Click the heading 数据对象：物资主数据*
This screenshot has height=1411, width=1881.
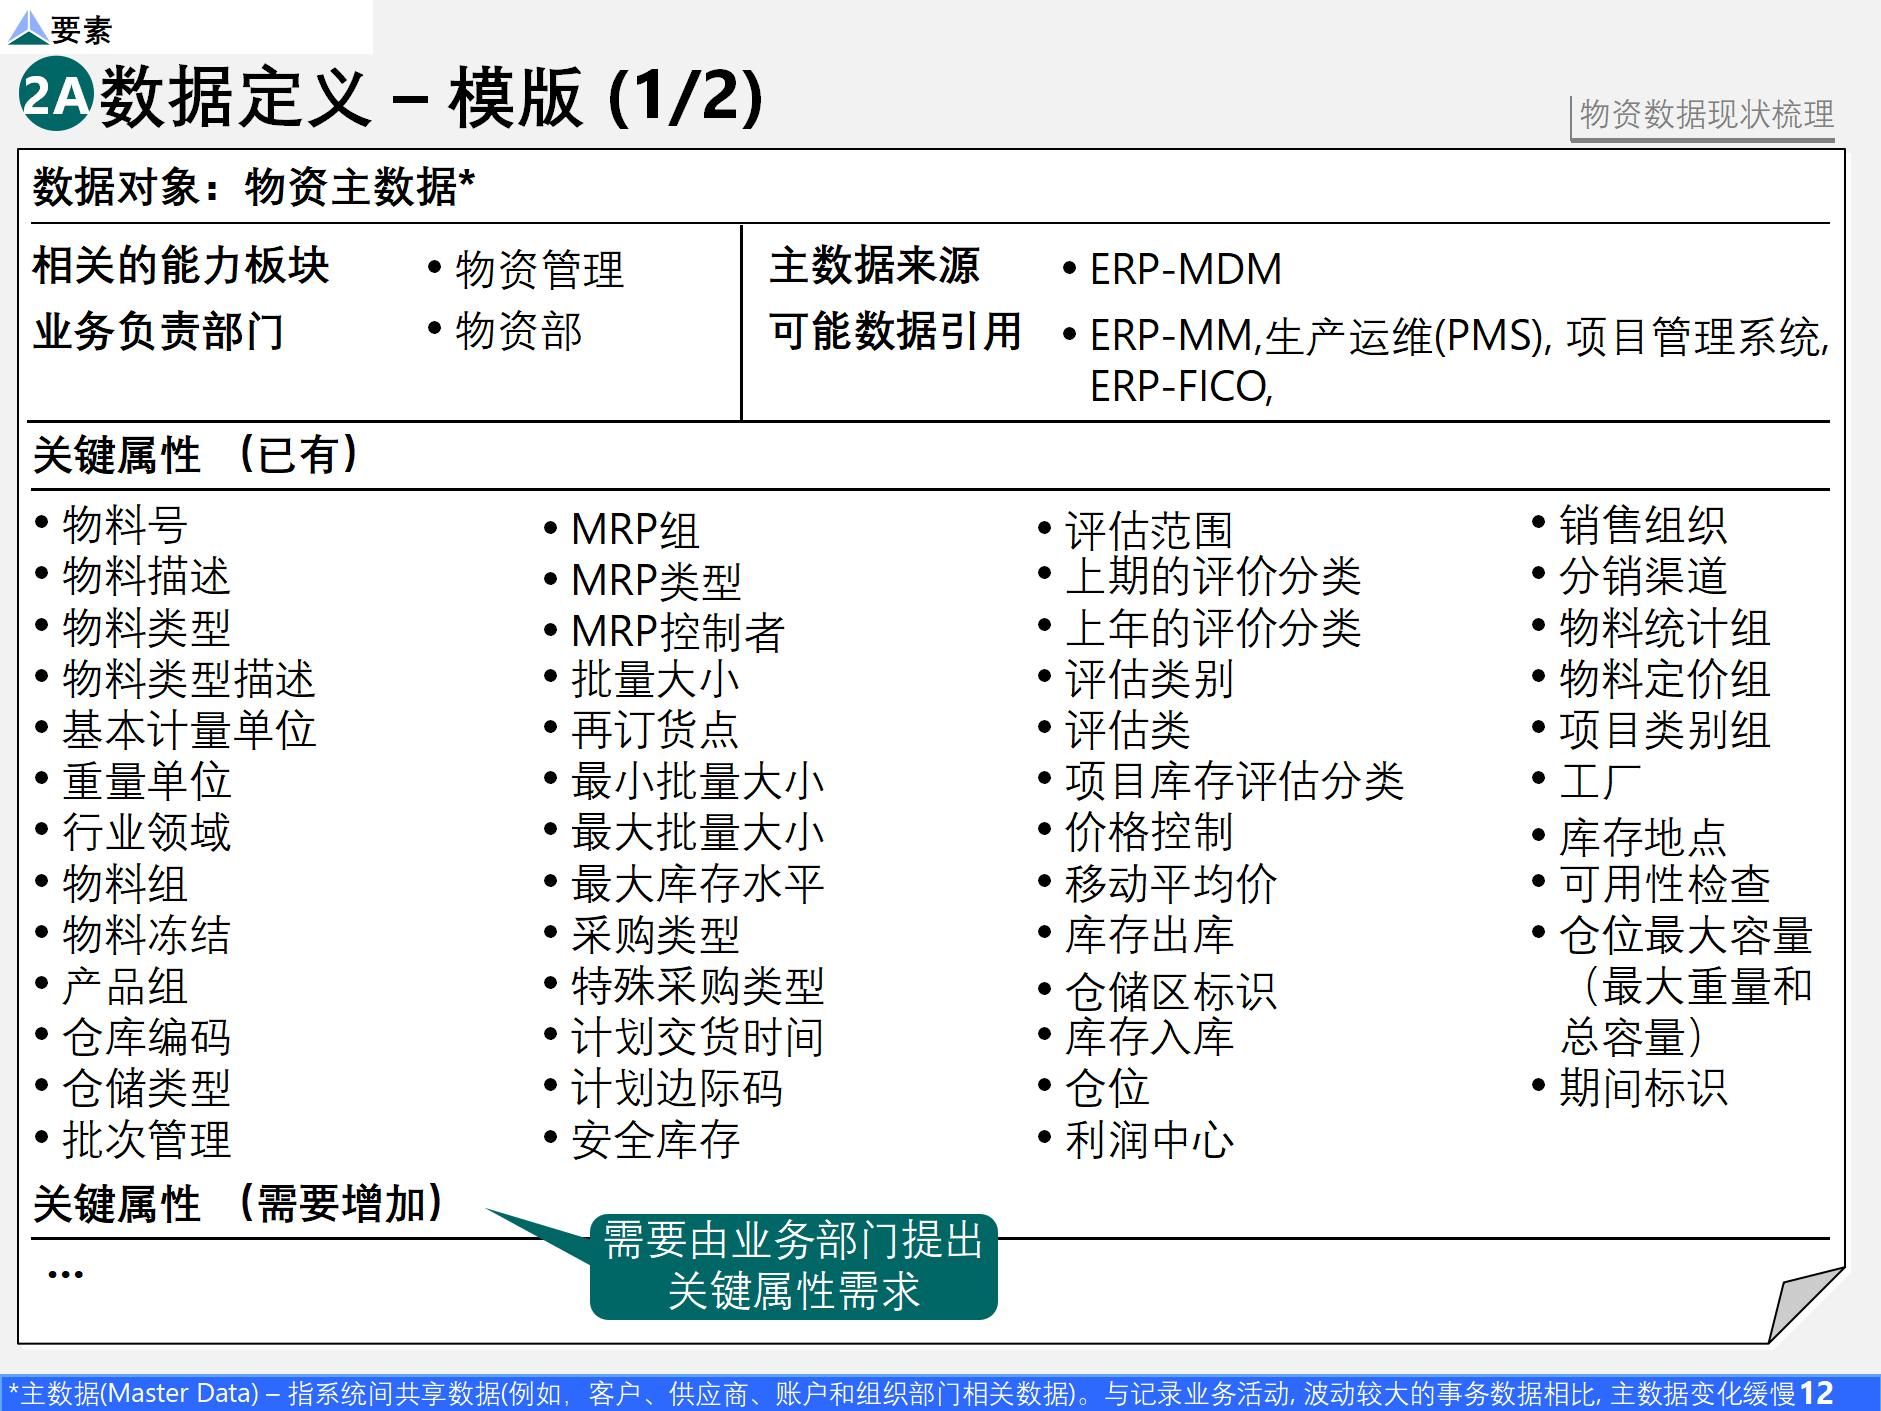[x=254, y=187]
